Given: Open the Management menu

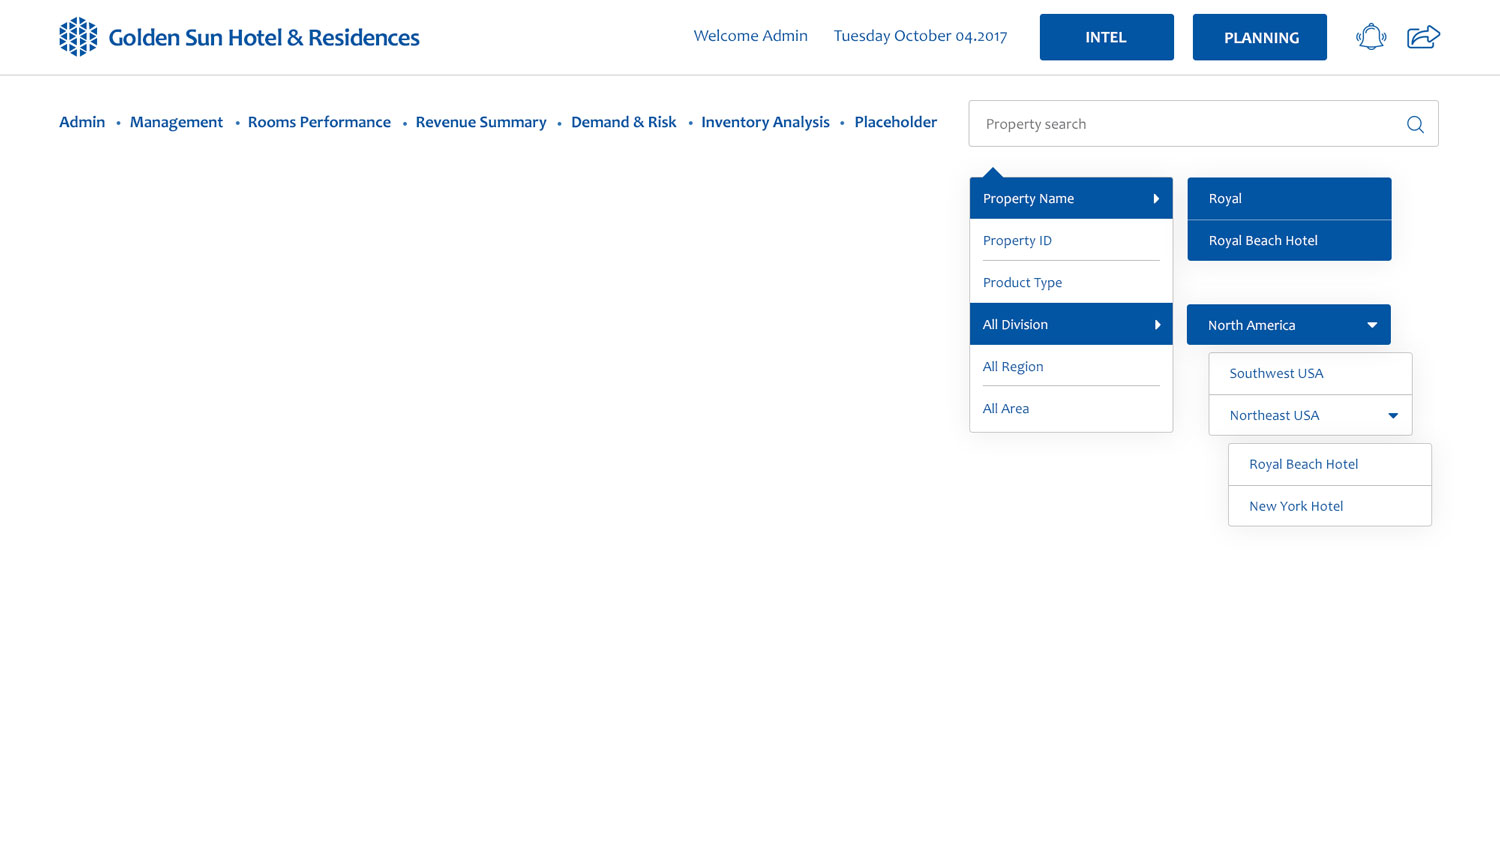Looking at the screenshot, I should point(176,122).
